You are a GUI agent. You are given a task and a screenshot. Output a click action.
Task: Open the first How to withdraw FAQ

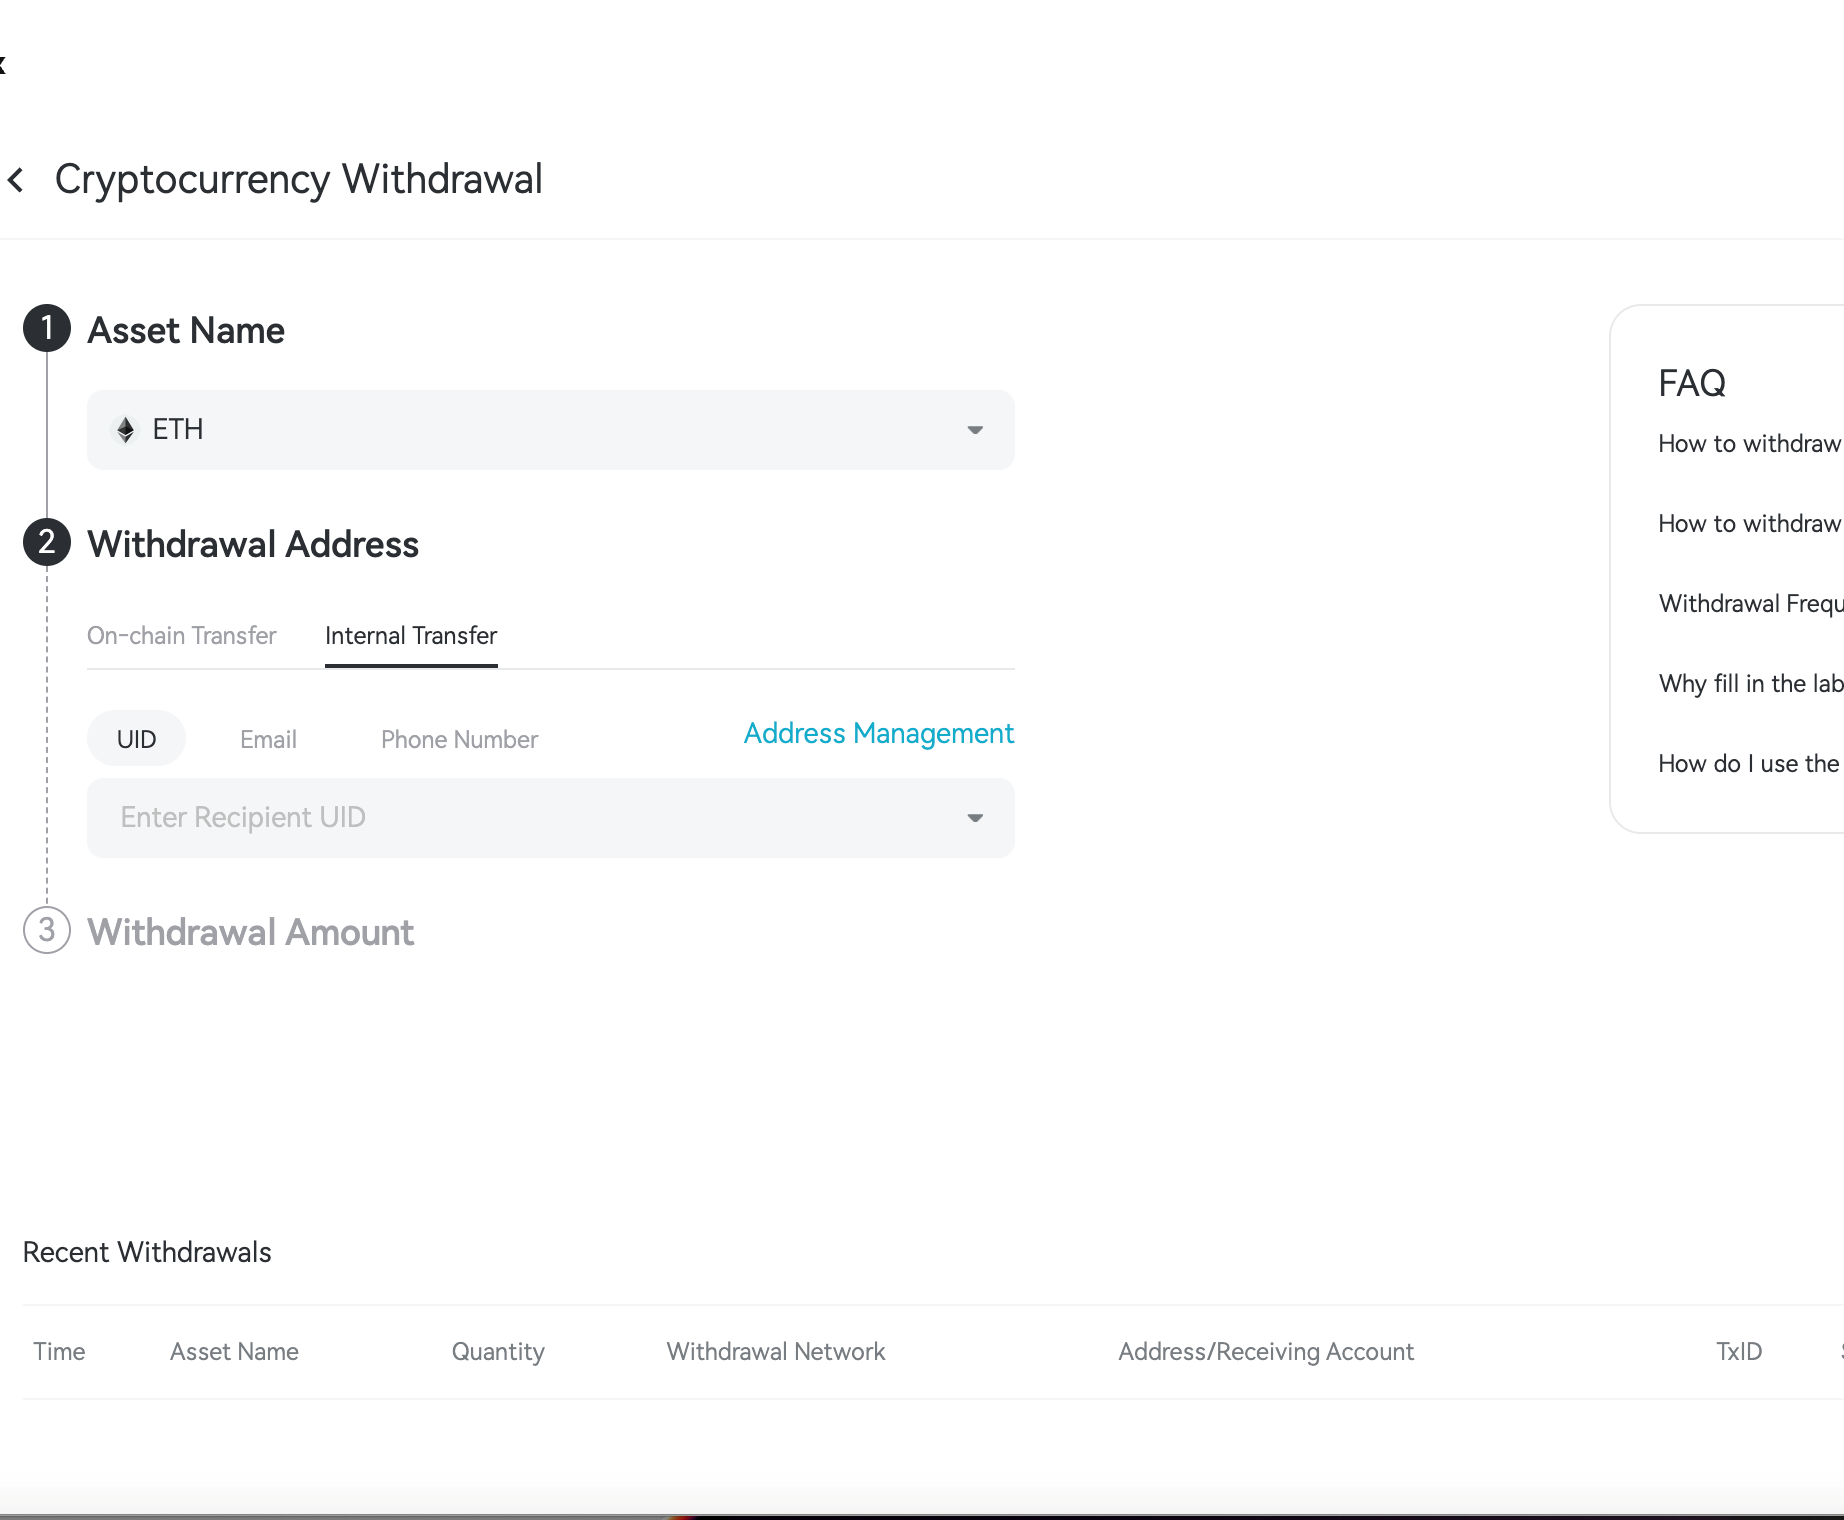[1749, 444]
